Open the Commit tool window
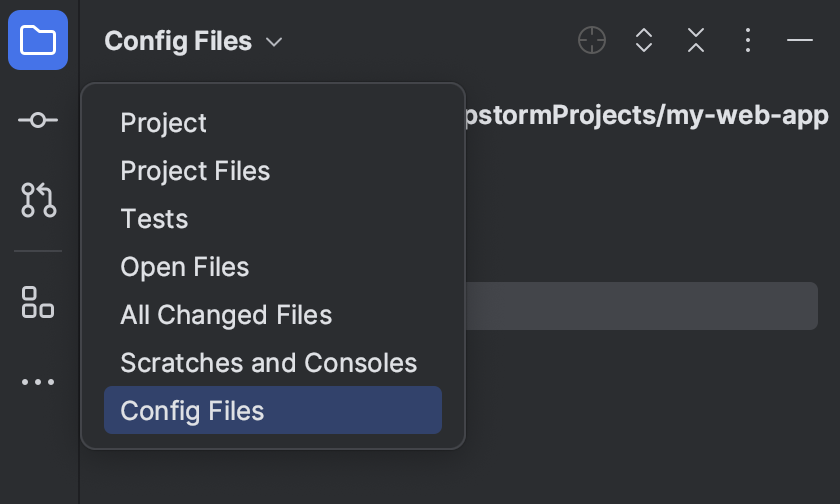 (38, 120)
